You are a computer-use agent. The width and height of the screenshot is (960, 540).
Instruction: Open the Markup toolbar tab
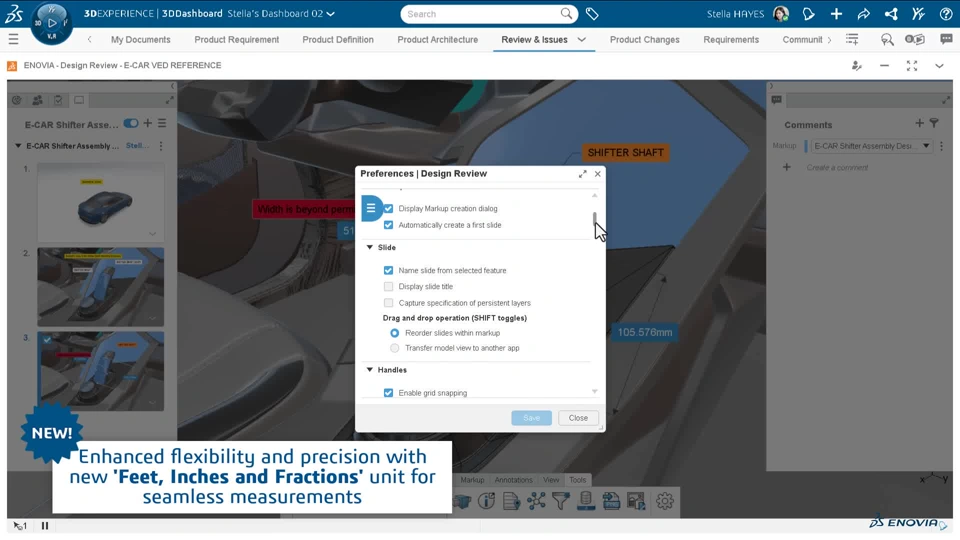pyautogui.click(x=472, y=480)
